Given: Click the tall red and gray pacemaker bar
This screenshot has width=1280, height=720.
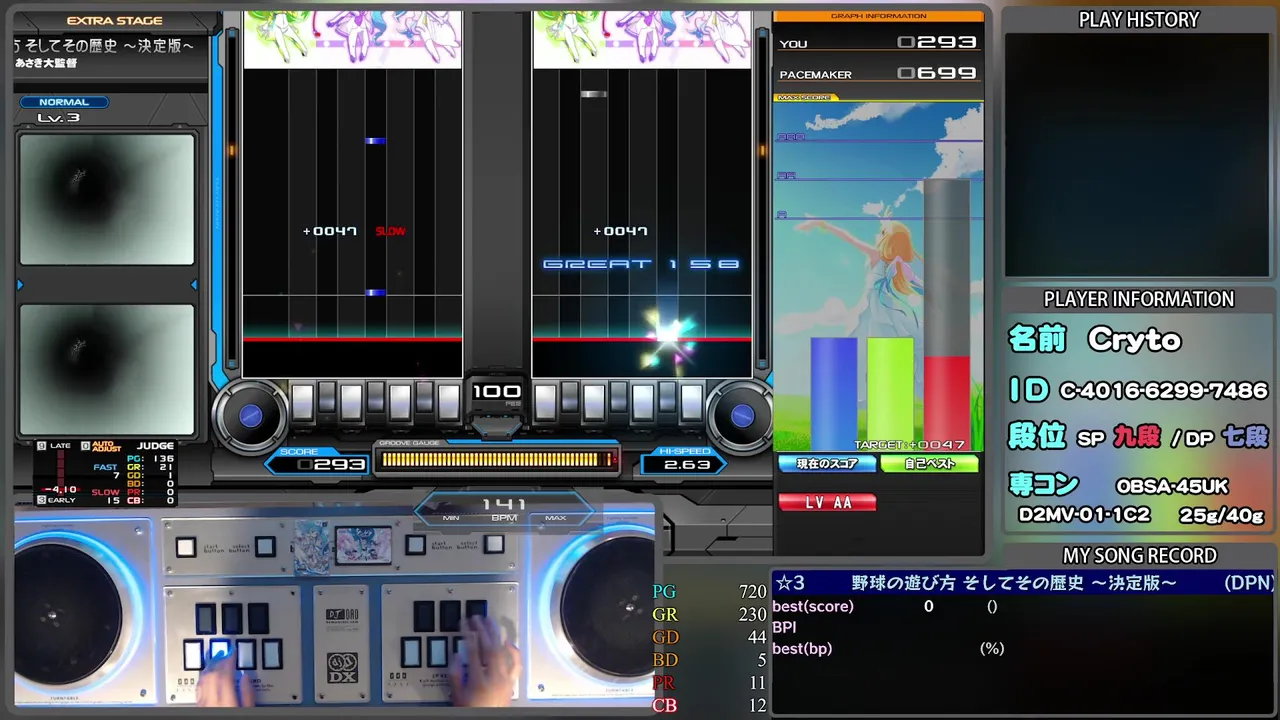Looking at the screenshot, I should click(946, 315).
